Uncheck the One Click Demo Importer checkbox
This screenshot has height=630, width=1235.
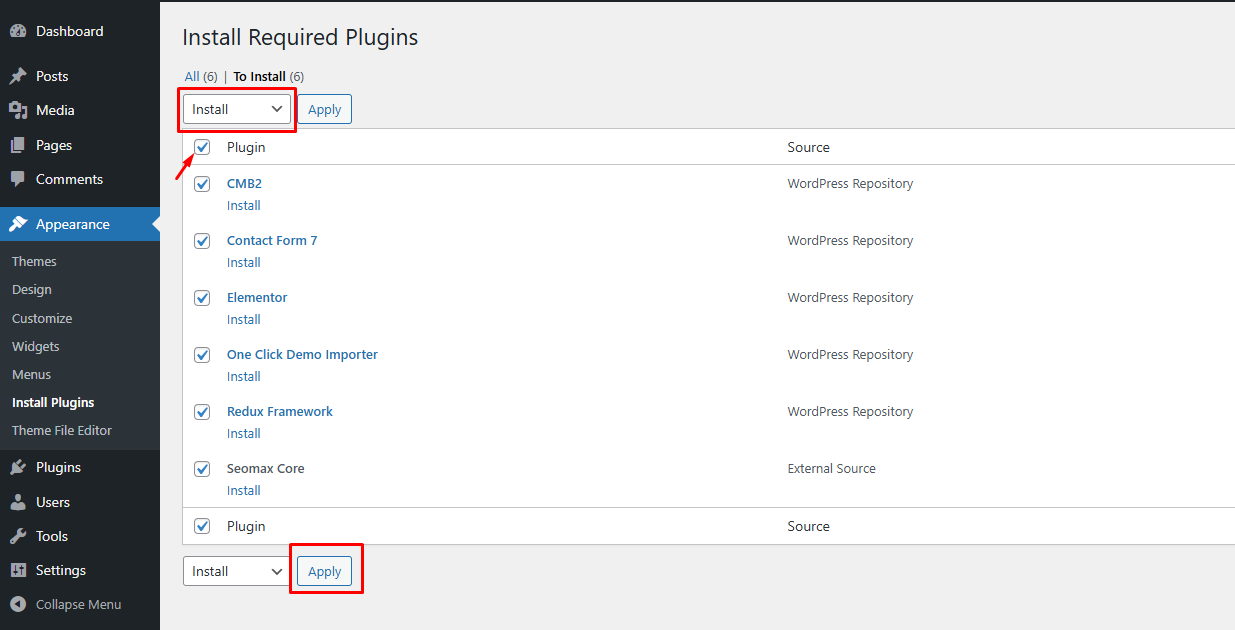coord(202,355)
